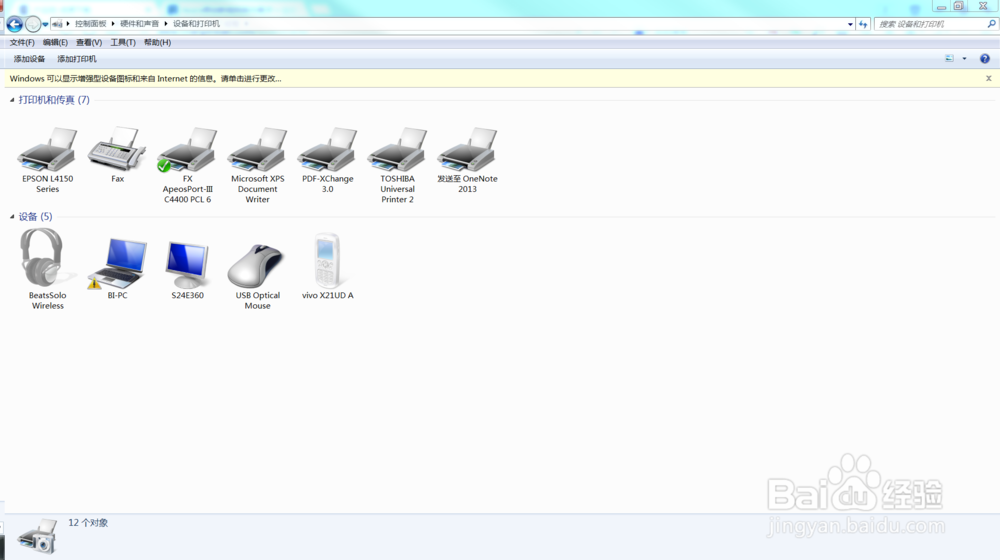Image resolution: width=1000 pixels, height=560 pixels.
Task: Open the Help question mark icon
Action: click(x=985, y=59)
